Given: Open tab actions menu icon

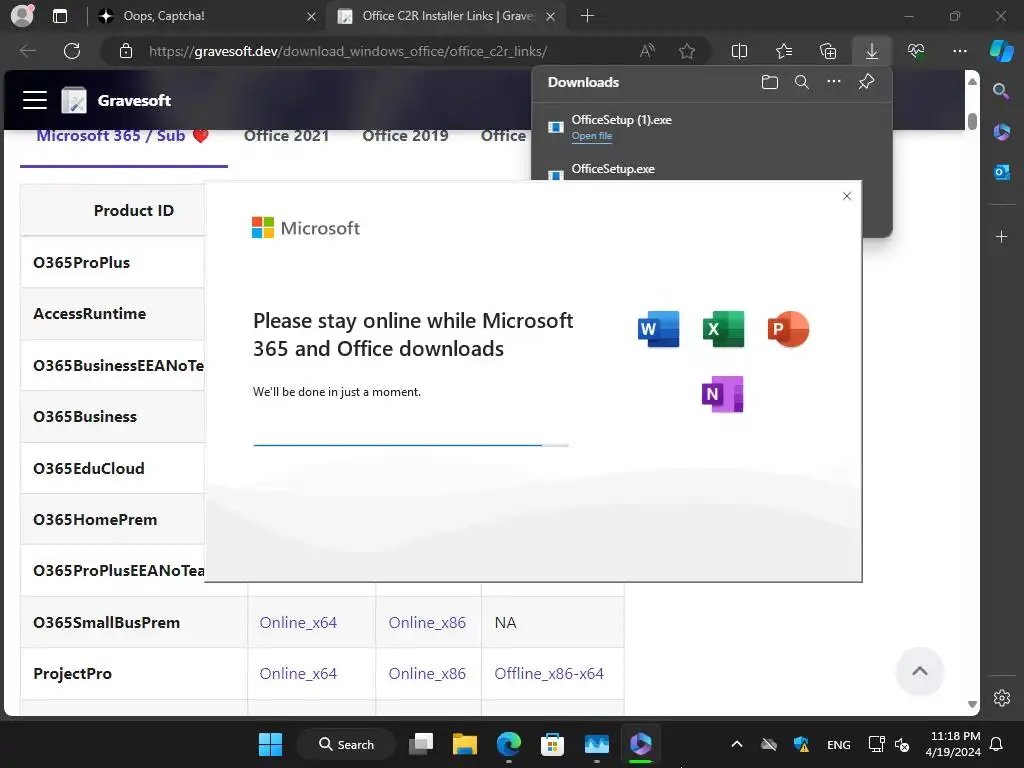Looking at the screenshot, I should pos(60,16).
